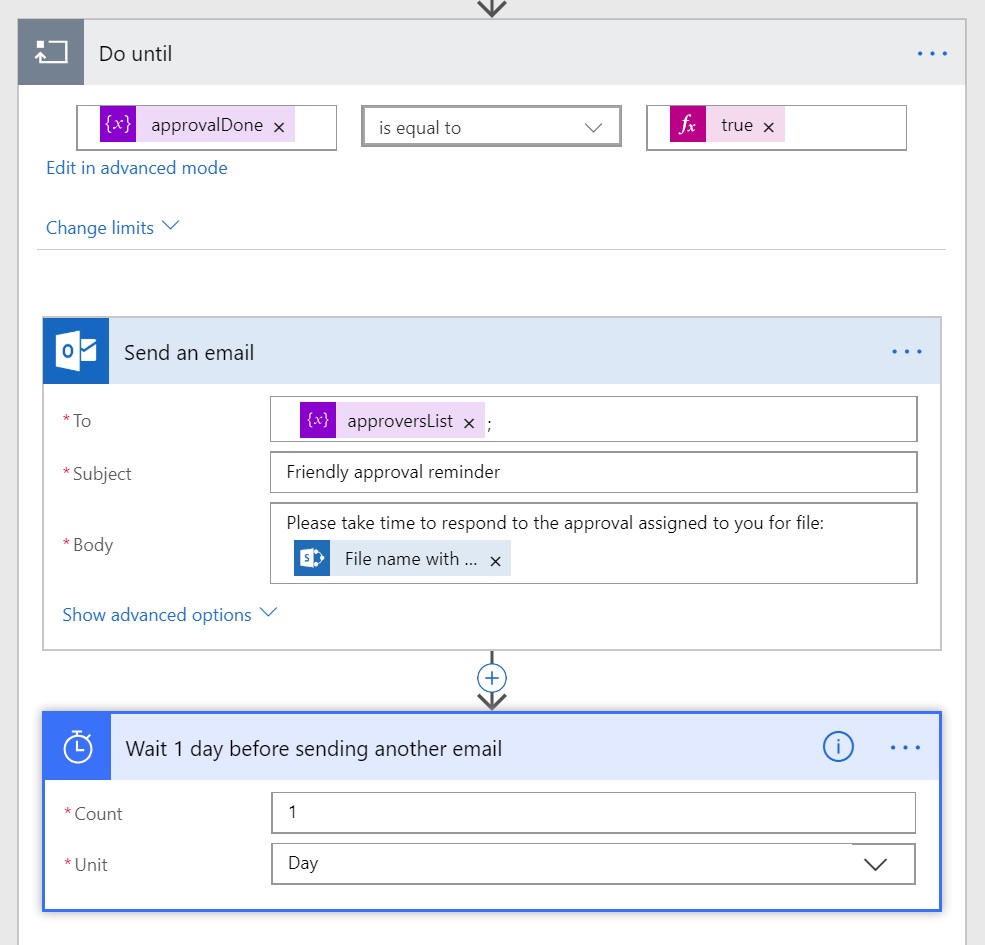The image size is (985, 945).
Task: Remove the approvalDone variable token
Action: [x=279, y=127]
